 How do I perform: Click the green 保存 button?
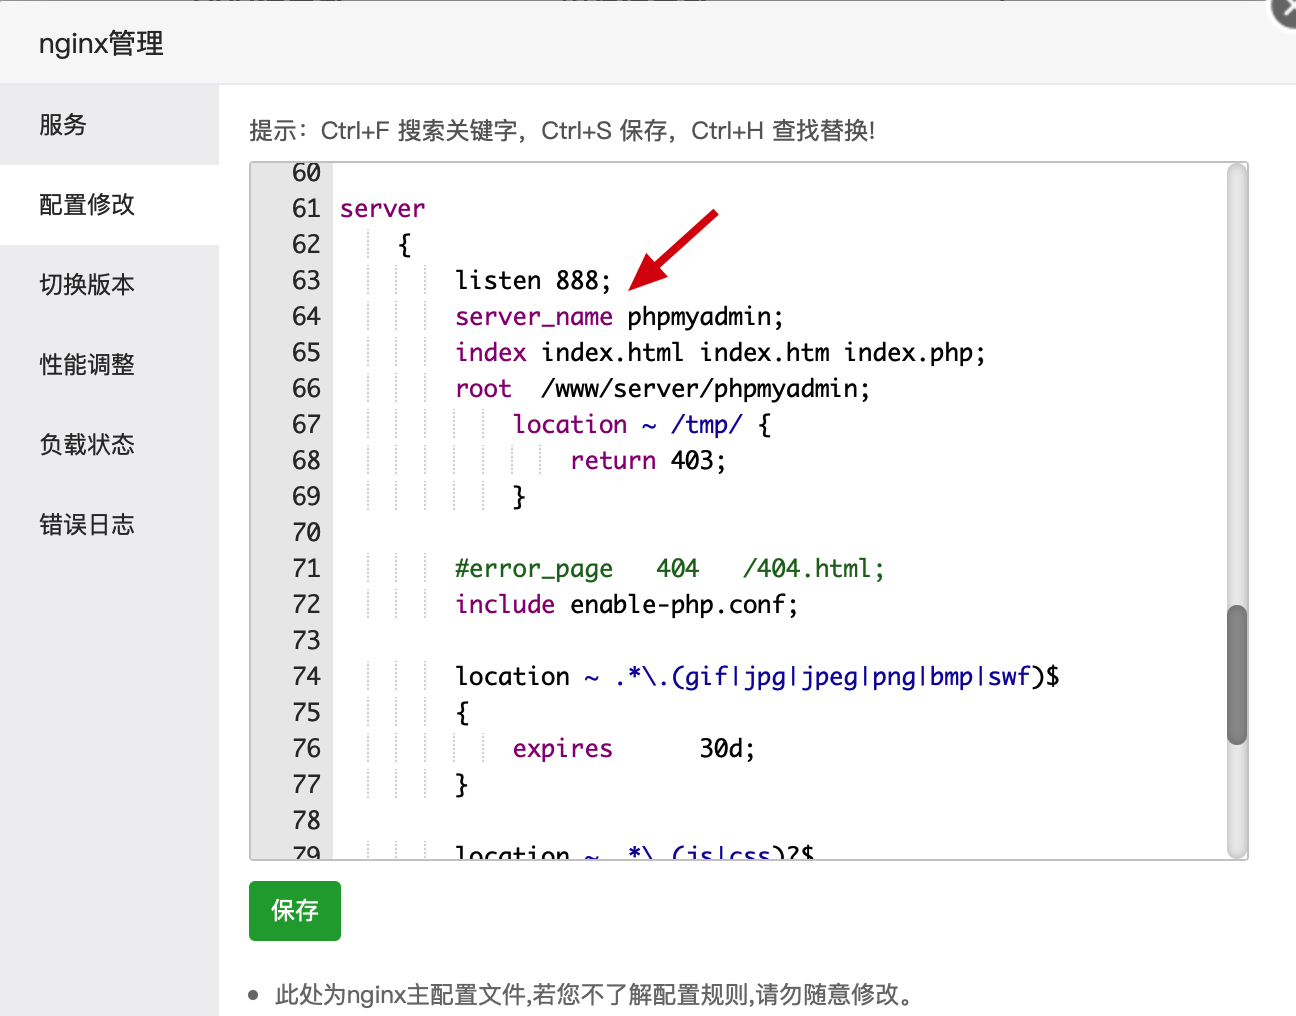tap(294, 910)
